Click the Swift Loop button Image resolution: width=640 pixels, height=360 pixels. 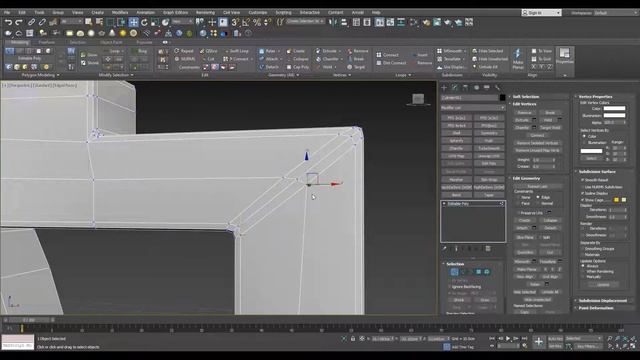(236, 51)
